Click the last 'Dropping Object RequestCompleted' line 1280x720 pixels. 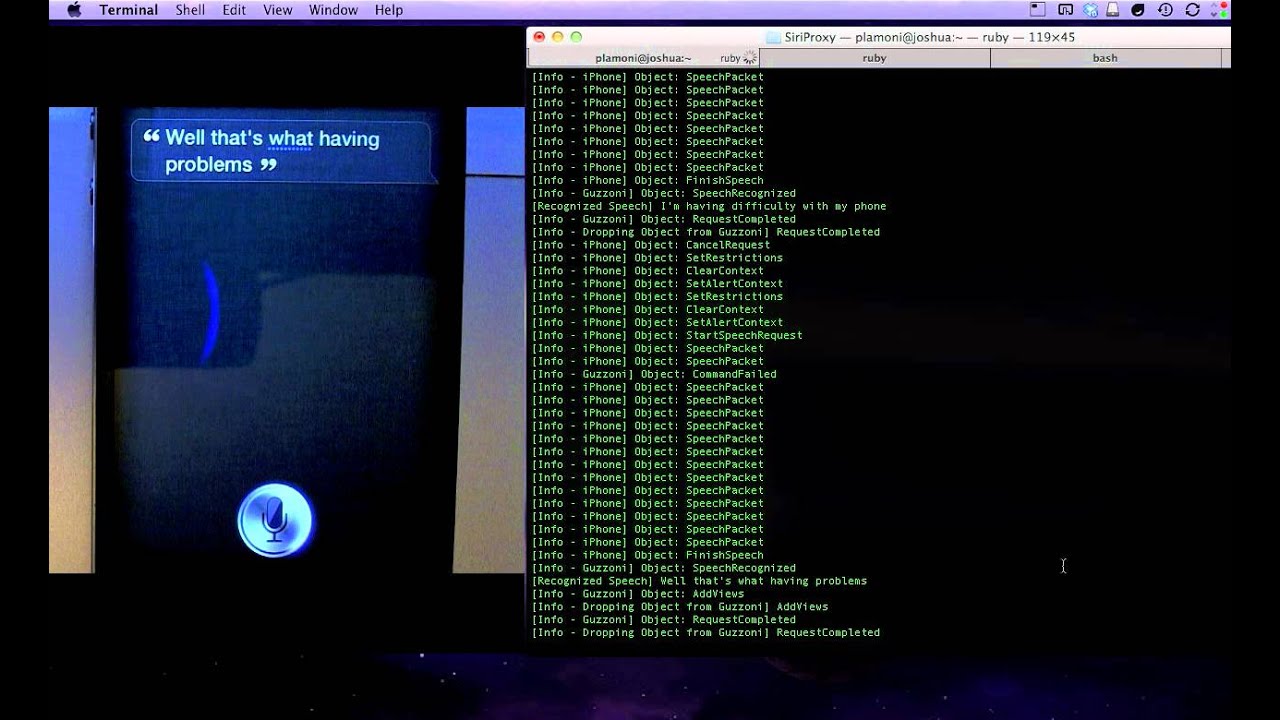click(x=705, y=633)
